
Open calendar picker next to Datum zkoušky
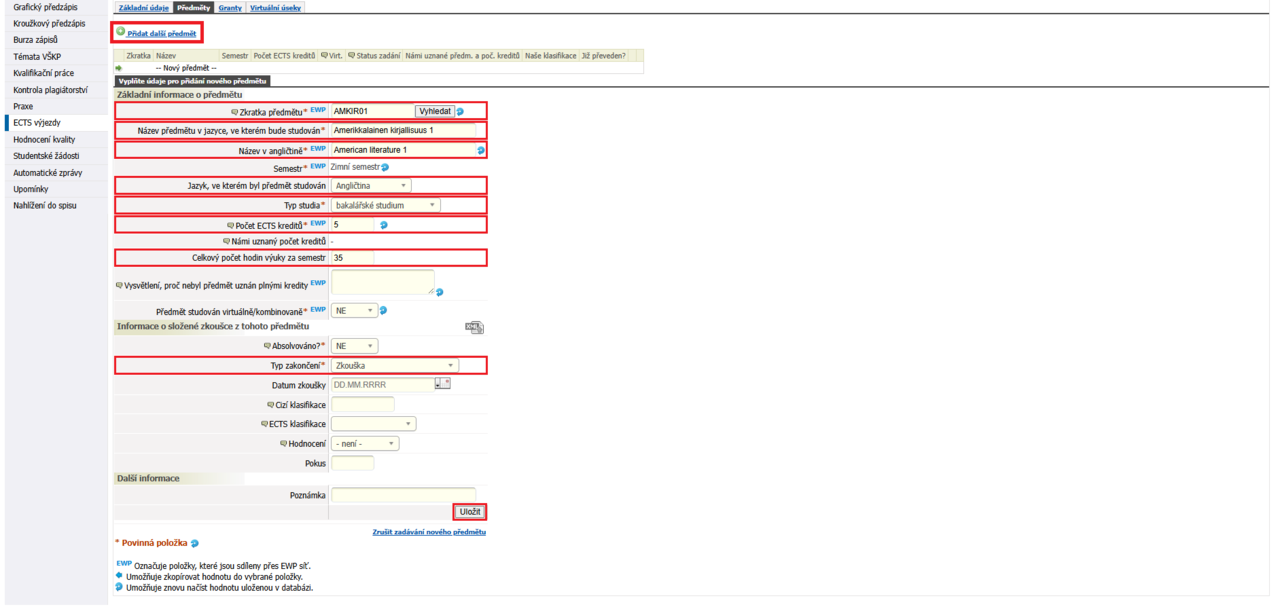click(440, 384)
